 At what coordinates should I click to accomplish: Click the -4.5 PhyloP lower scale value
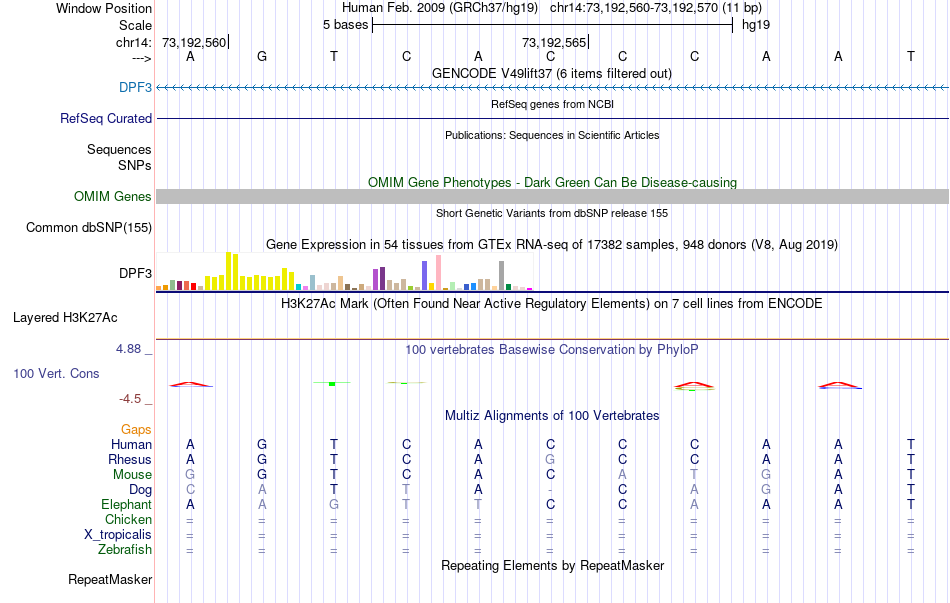[130, 399]
